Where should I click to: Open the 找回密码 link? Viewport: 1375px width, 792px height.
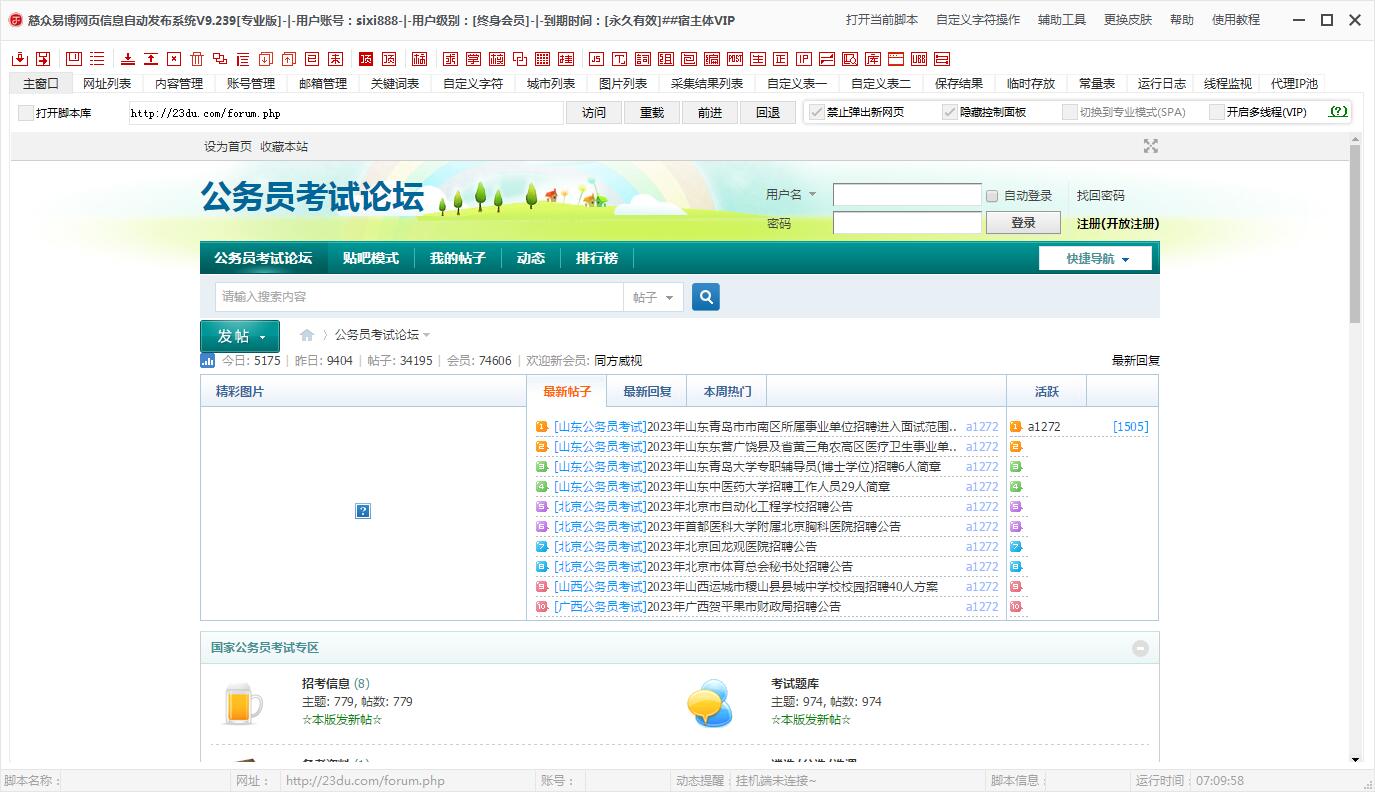(1100, 196)
